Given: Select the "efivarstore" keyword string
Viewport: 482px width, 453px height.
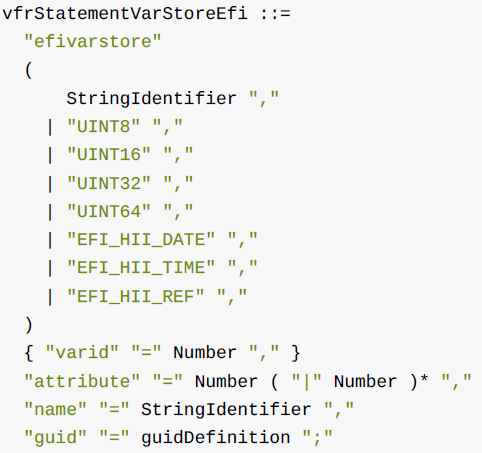Looking at the screenshot, I should pos(93,42).
